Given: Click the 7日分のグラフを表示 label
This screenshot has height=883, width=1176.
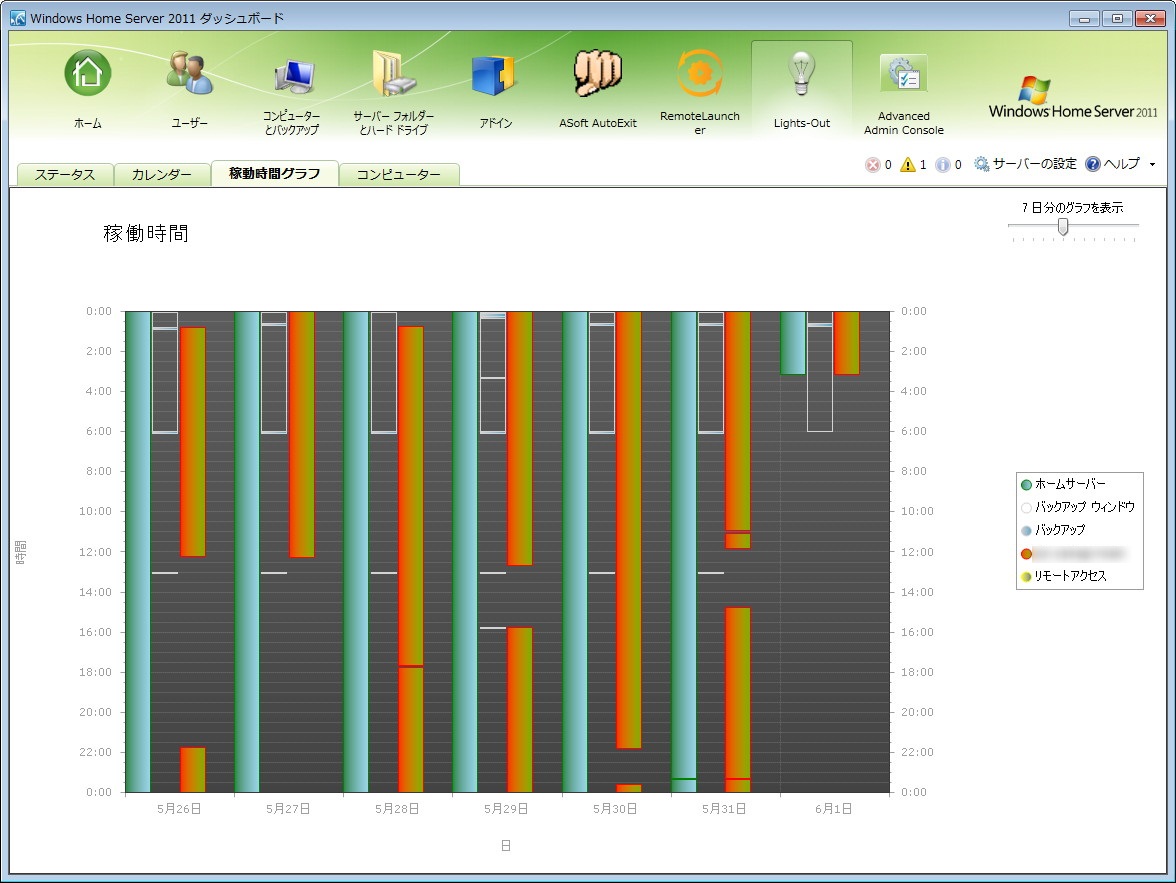Looking at the screenshot, I should tap(1072, 207).
